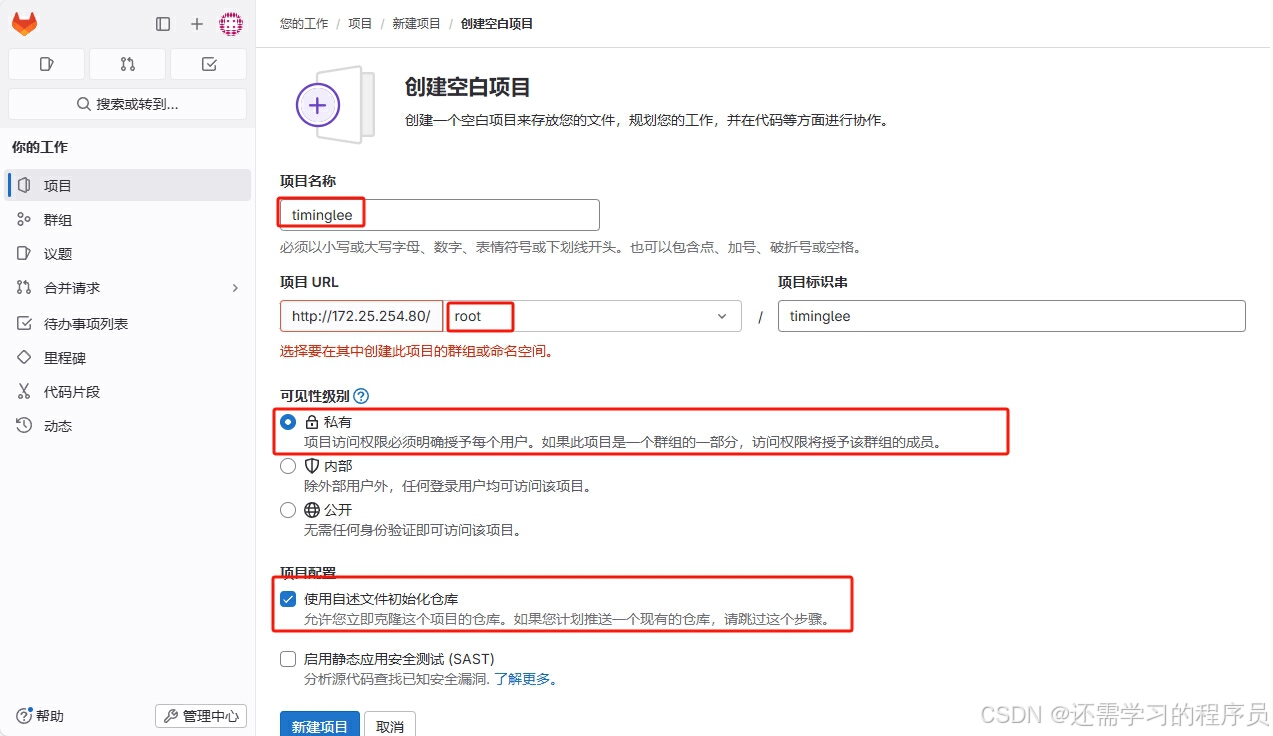Open 待办事项列表 in the sidebar

pyautogui.click(x=129, y=324)
